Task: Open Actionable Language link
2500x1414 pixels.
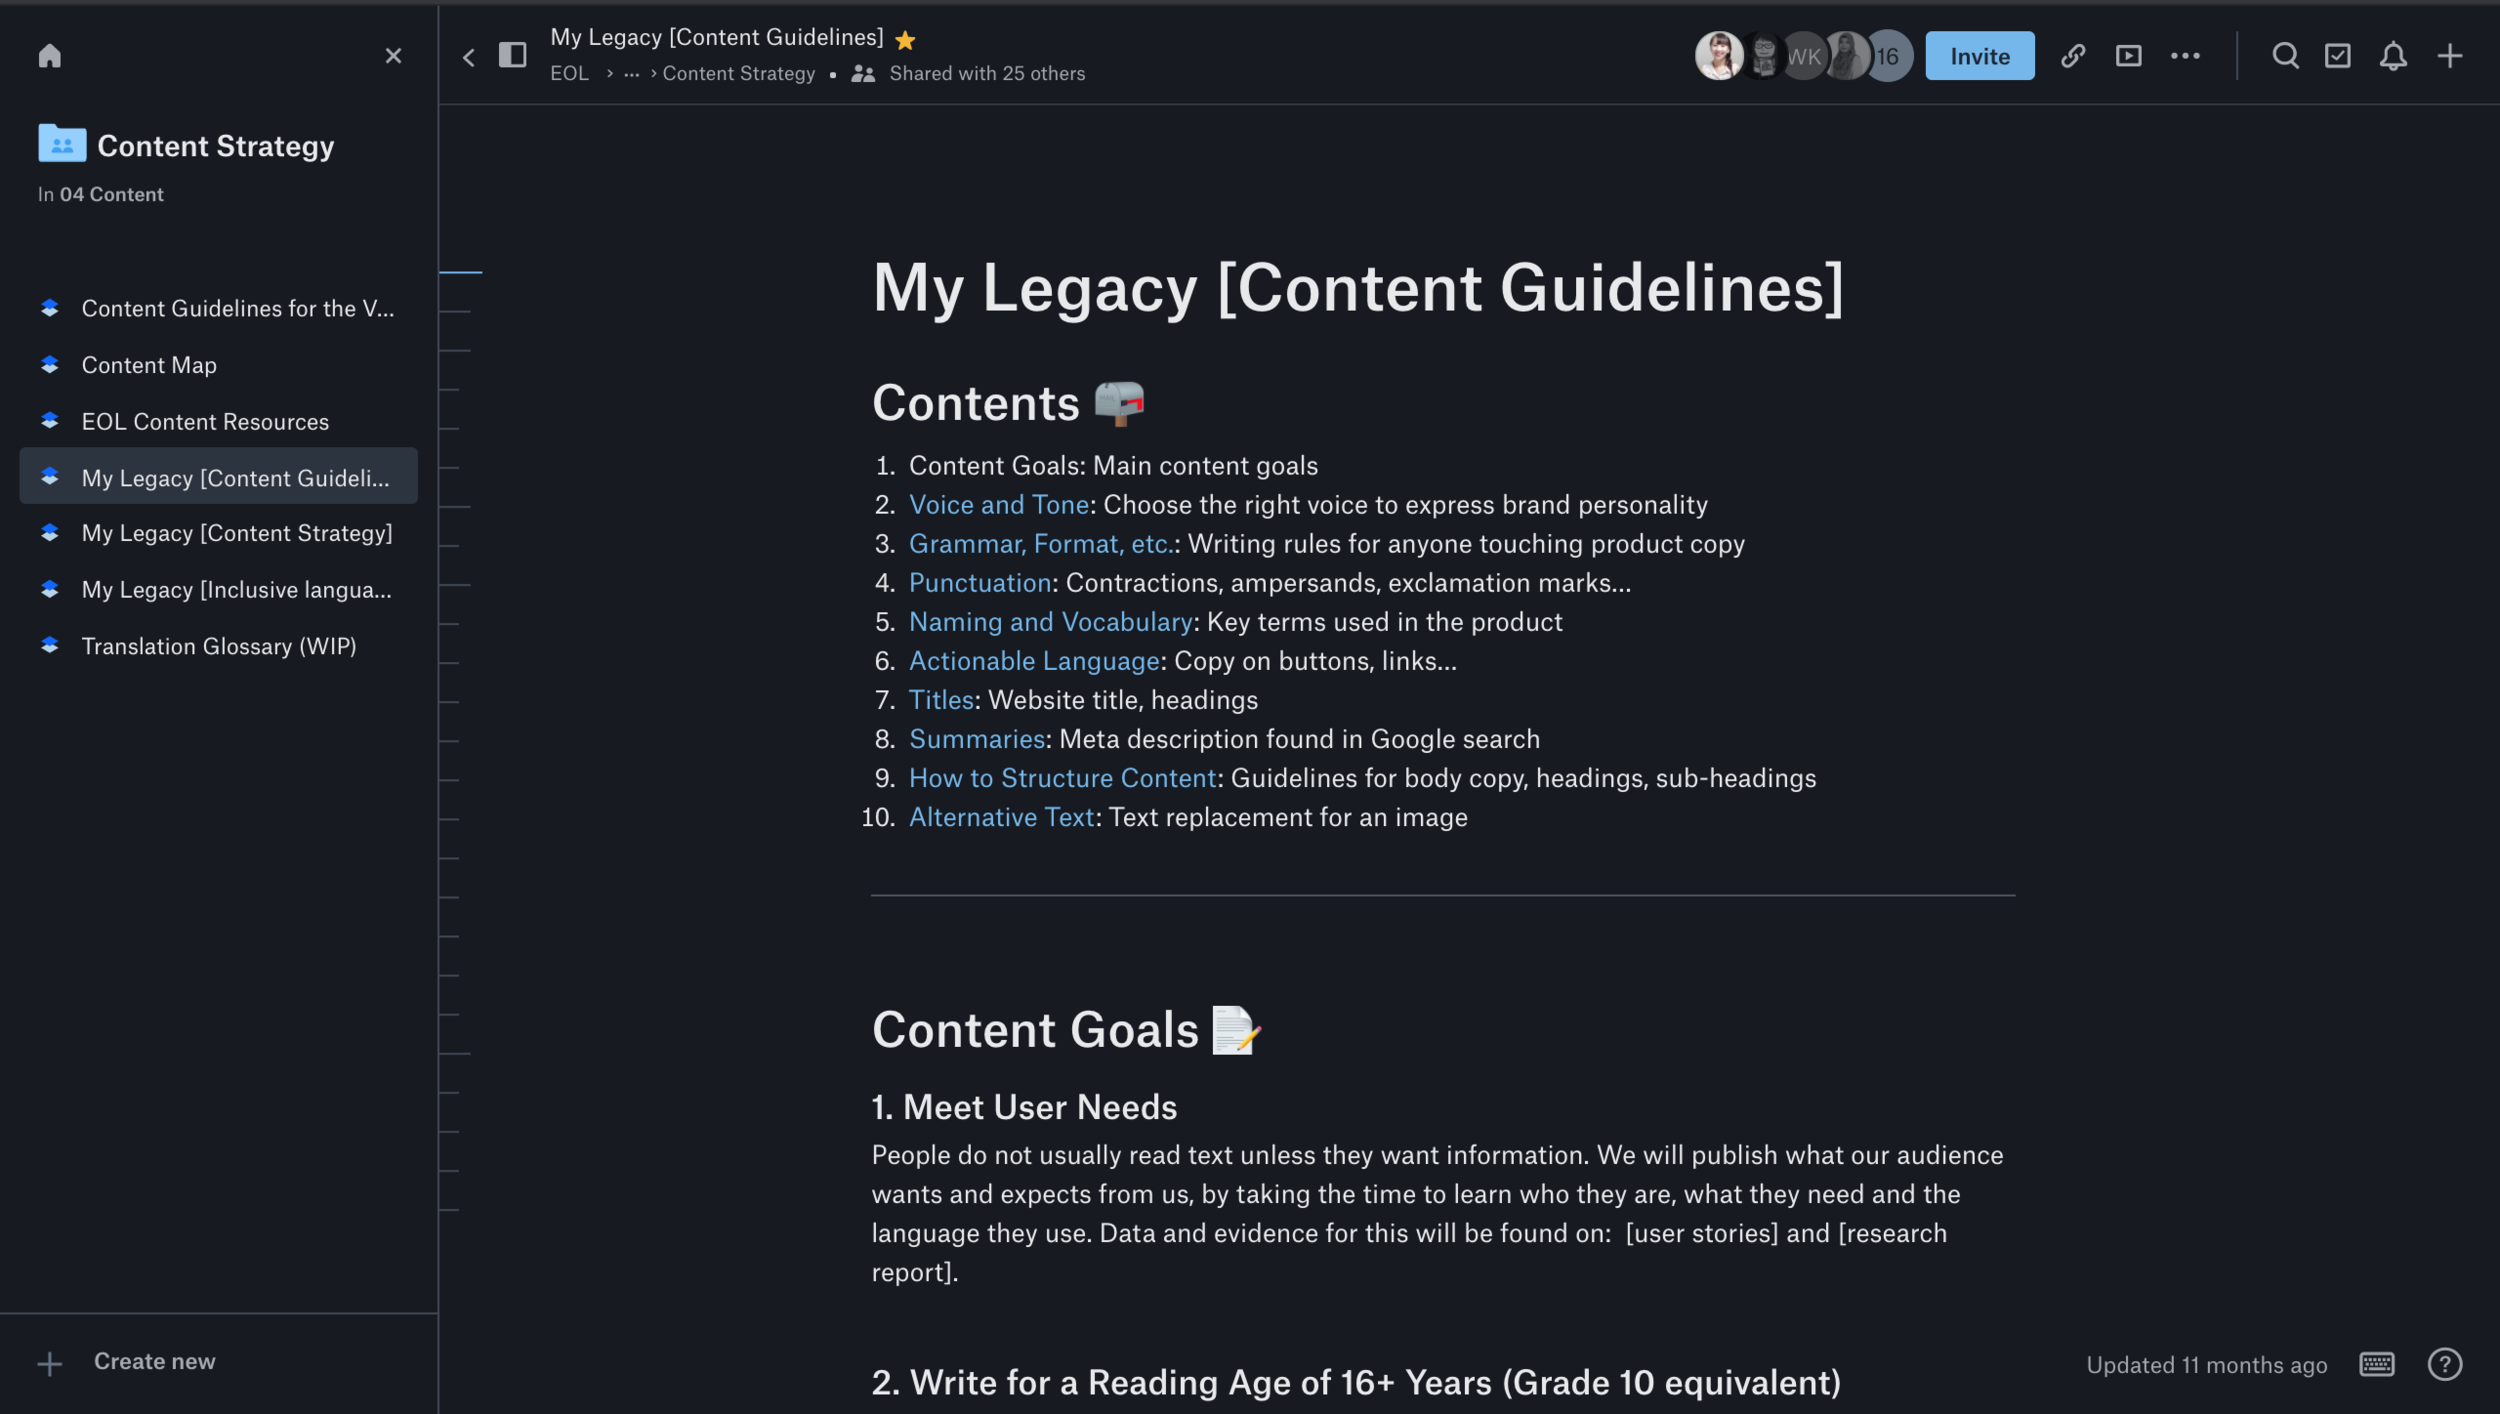Action: [x=1033, y=661]
